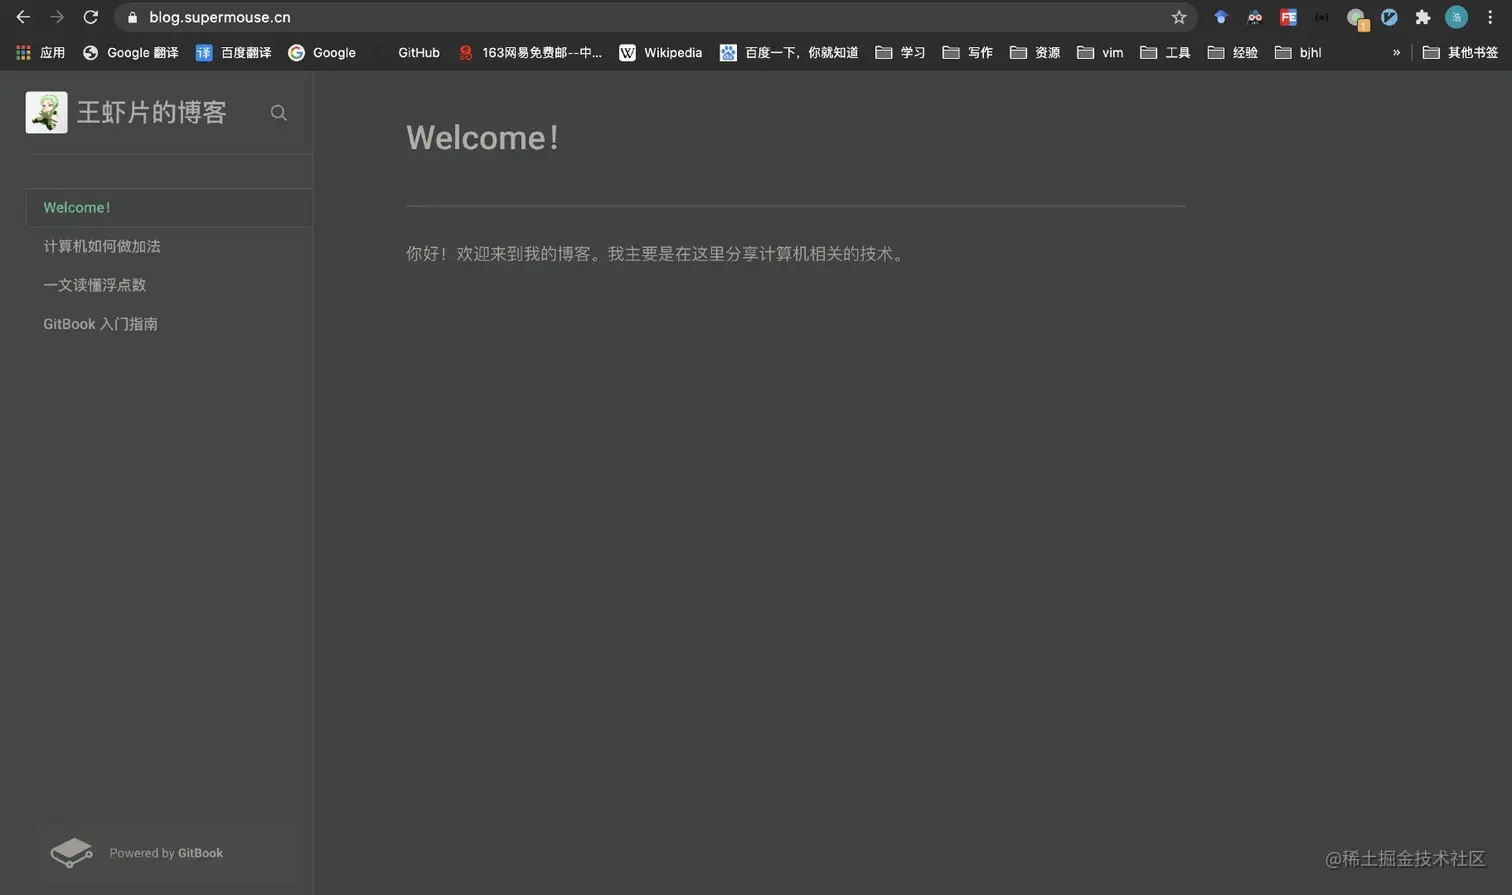
Task: Expand the vim bookmark folder
Action: click(1100, 52)
